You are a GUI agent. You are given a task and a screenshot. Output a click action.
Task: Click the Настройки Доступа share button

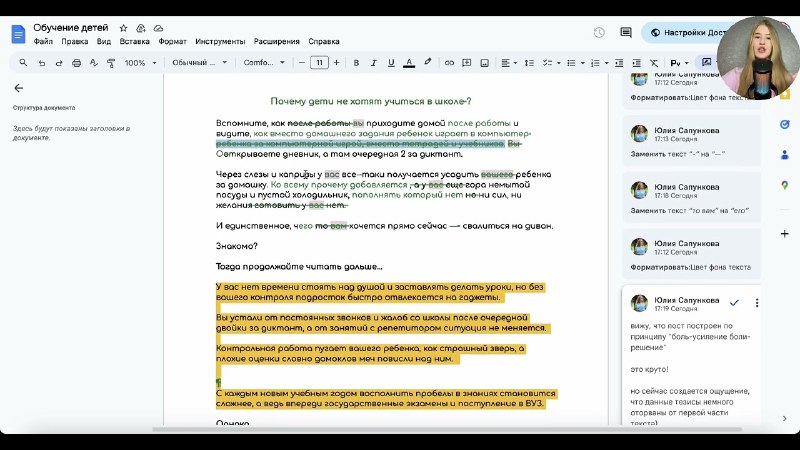pos(686,33)
